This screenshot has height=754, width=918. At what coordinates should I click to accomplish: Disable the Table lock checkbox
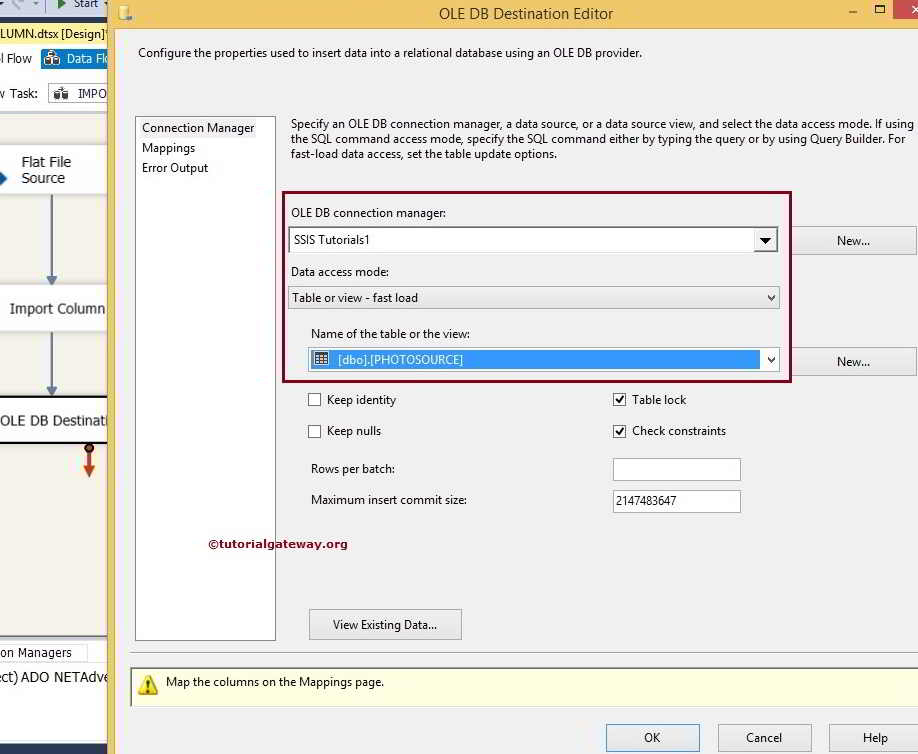(x=622, y=399)
